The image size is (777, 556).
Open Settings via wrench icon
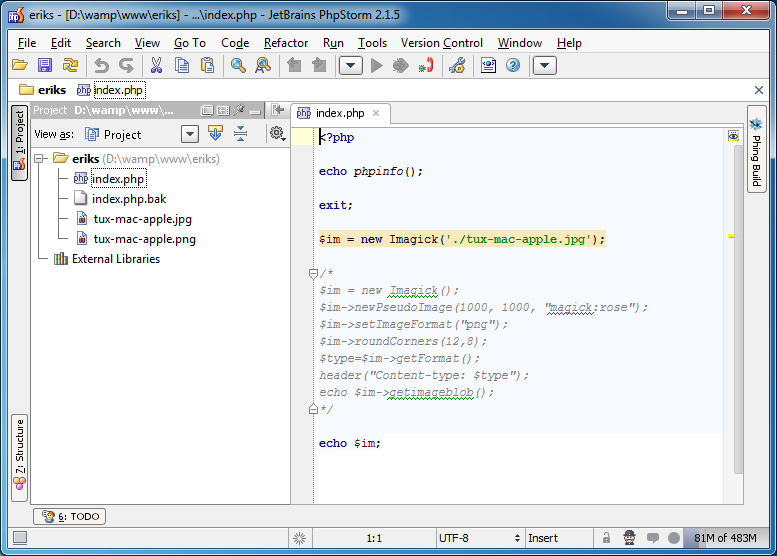click(457, 65)
